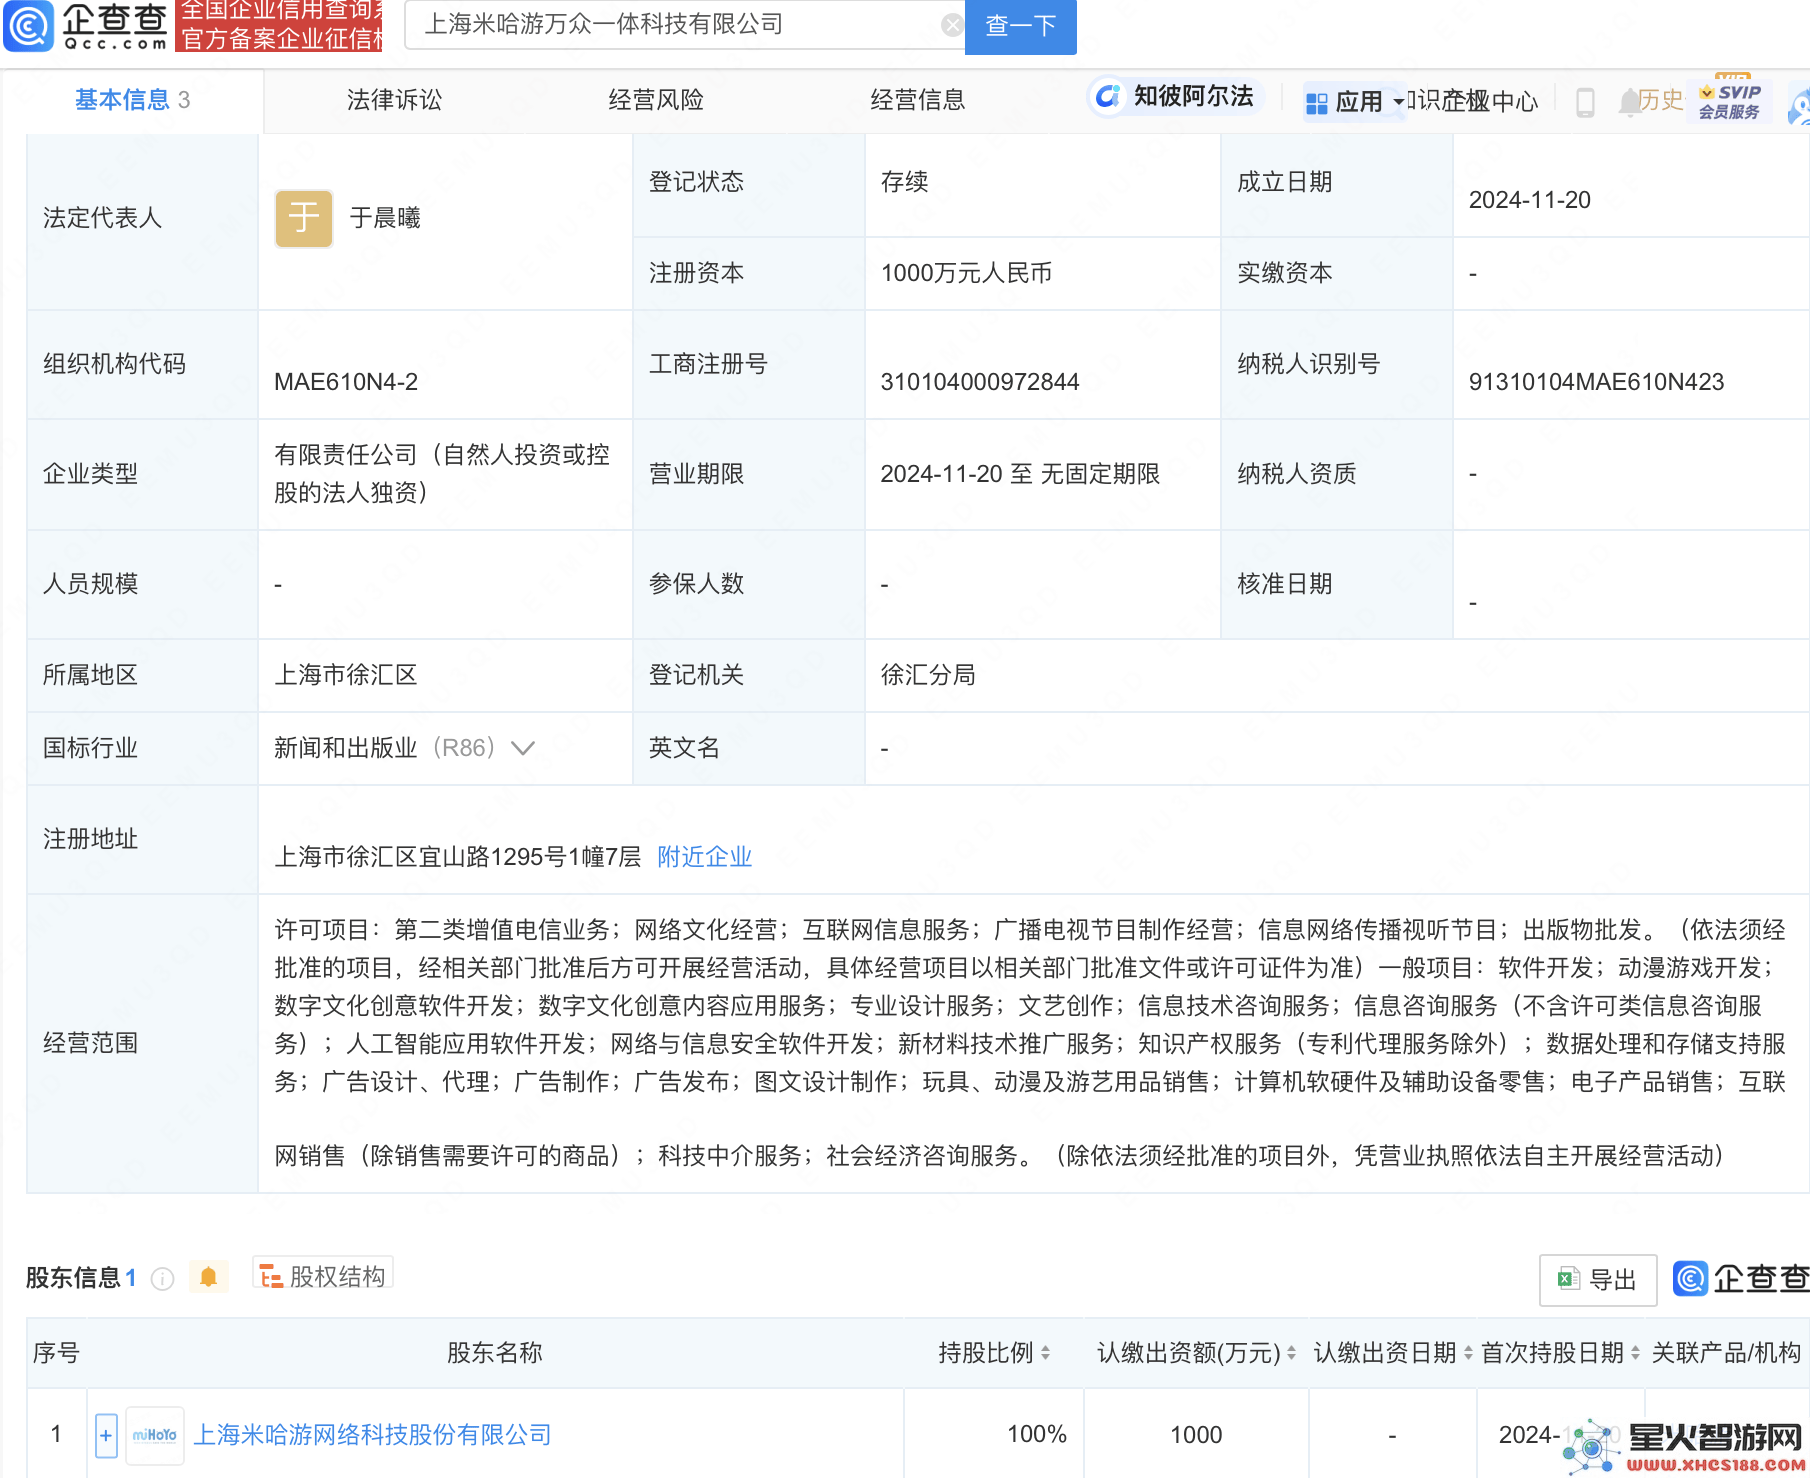Image resolution: width=1810 pixels, height=1478 pixels.
Task: Click the shareholder monitoring bell icon
Action: pyautogui.click(x=208, y=1277)
